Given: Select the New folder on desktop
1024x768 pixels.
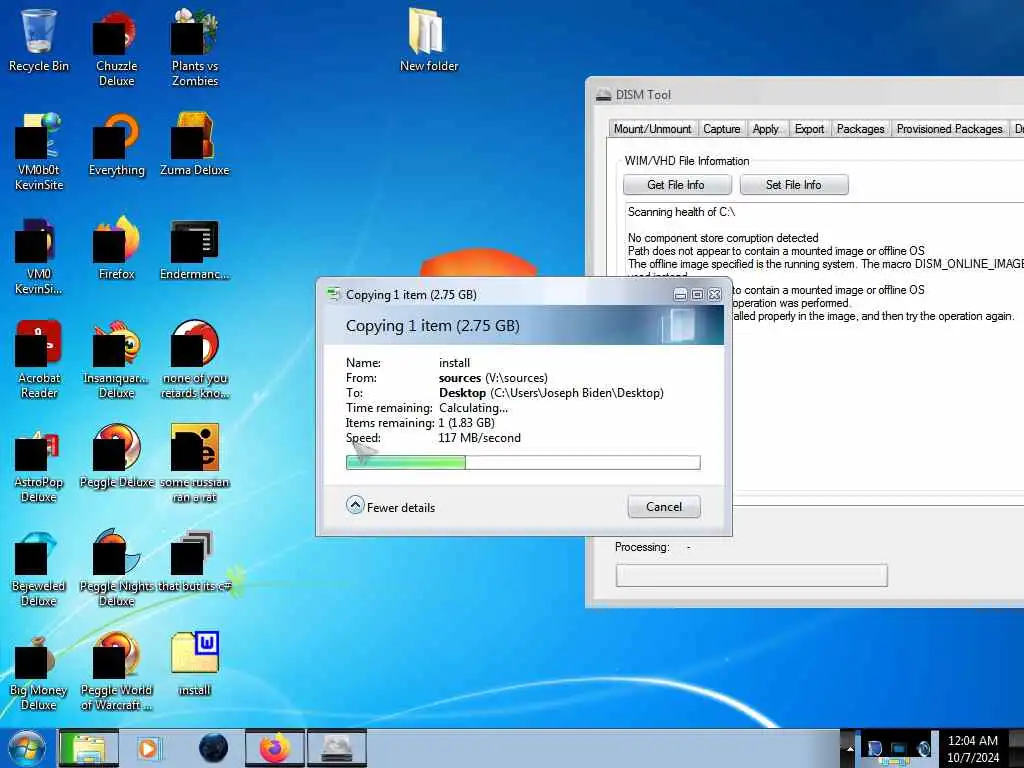Looking at the screenshot, I should (x=428, y=40).
